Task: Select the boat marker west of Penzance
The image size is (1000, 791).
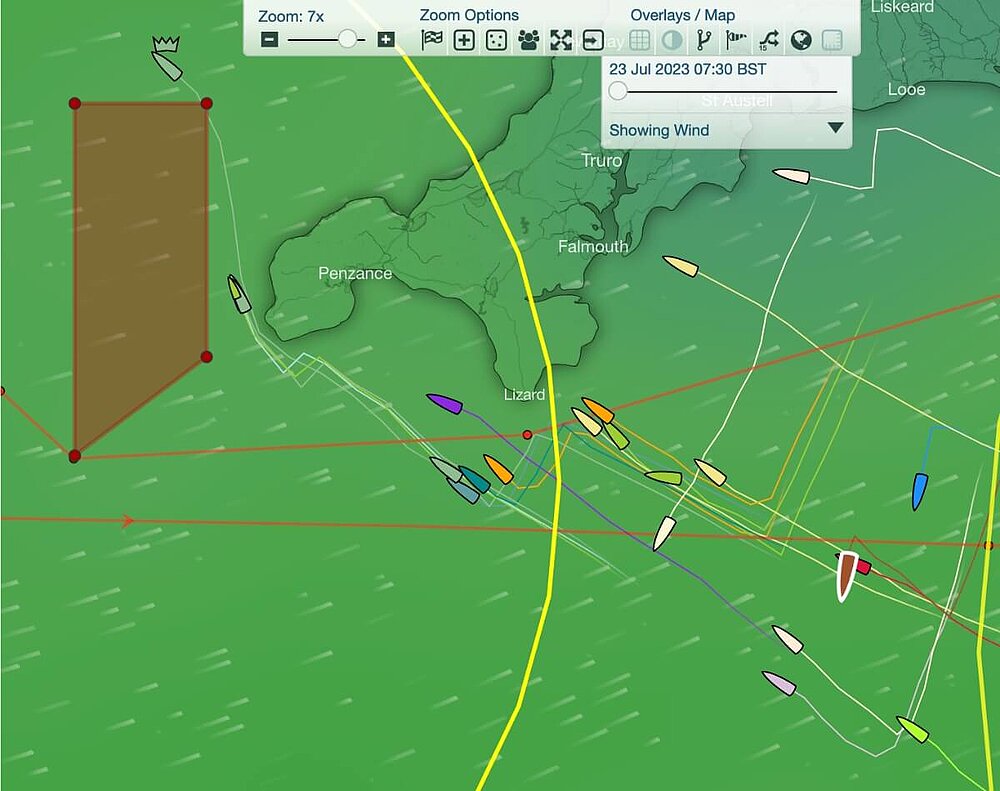Action: (239, 294)
